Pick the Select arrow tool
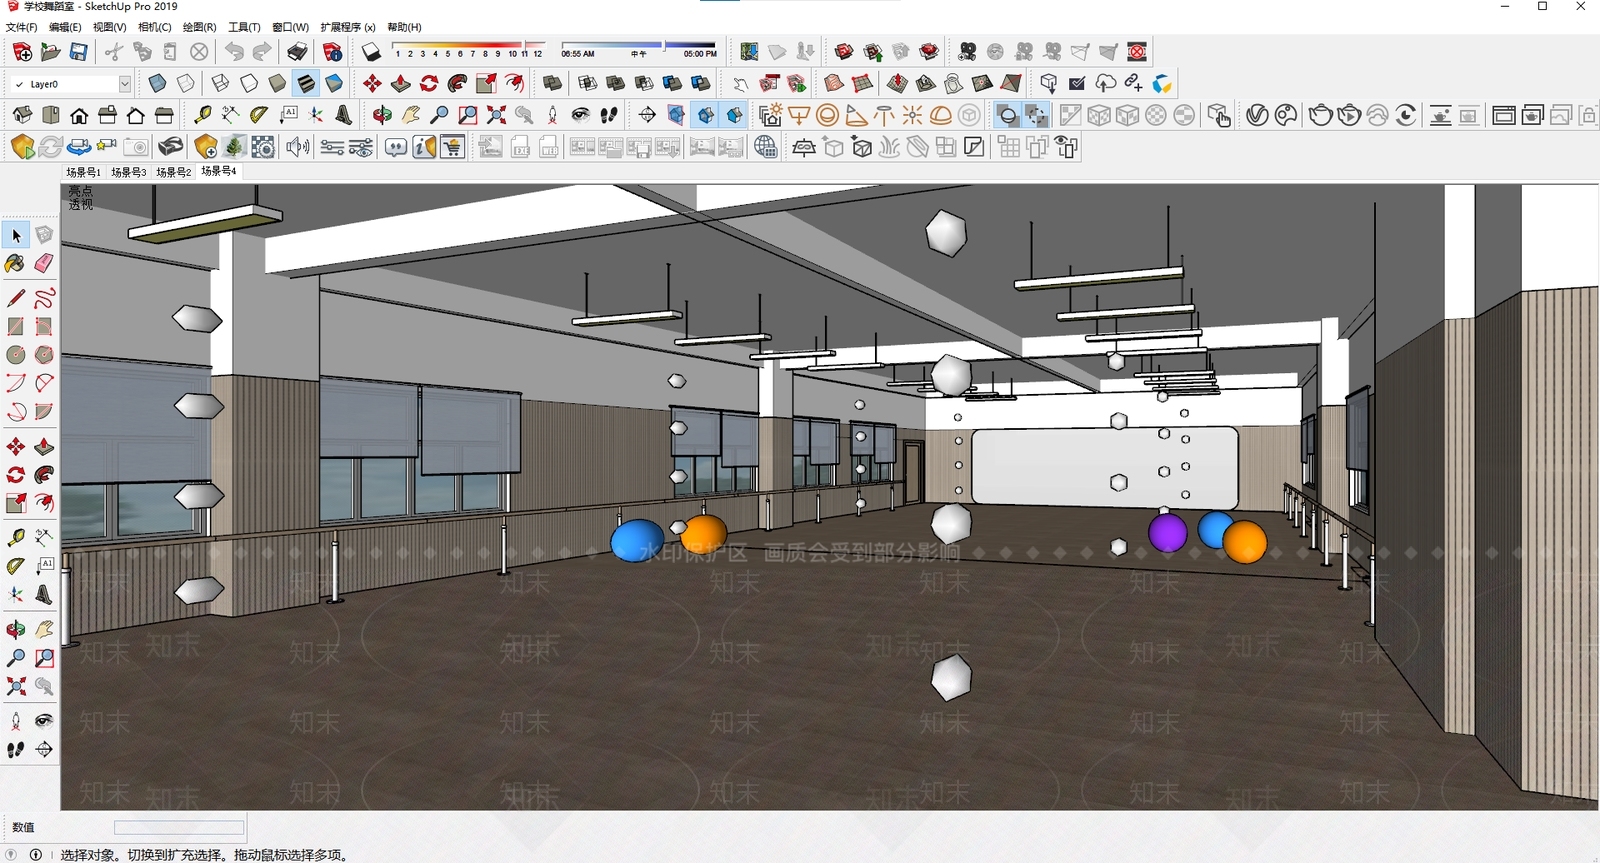The height and width of the screenshot is (863, 1600). pos(16,235)
